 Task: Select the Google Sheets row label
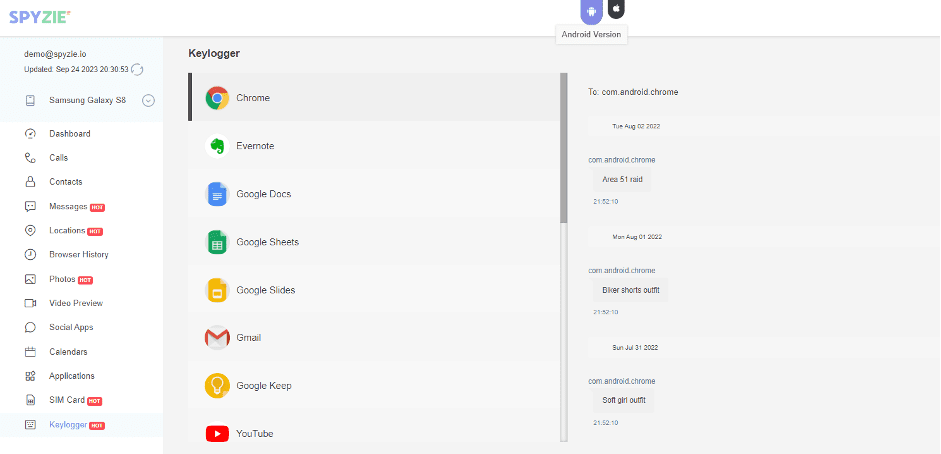point(268,242)
